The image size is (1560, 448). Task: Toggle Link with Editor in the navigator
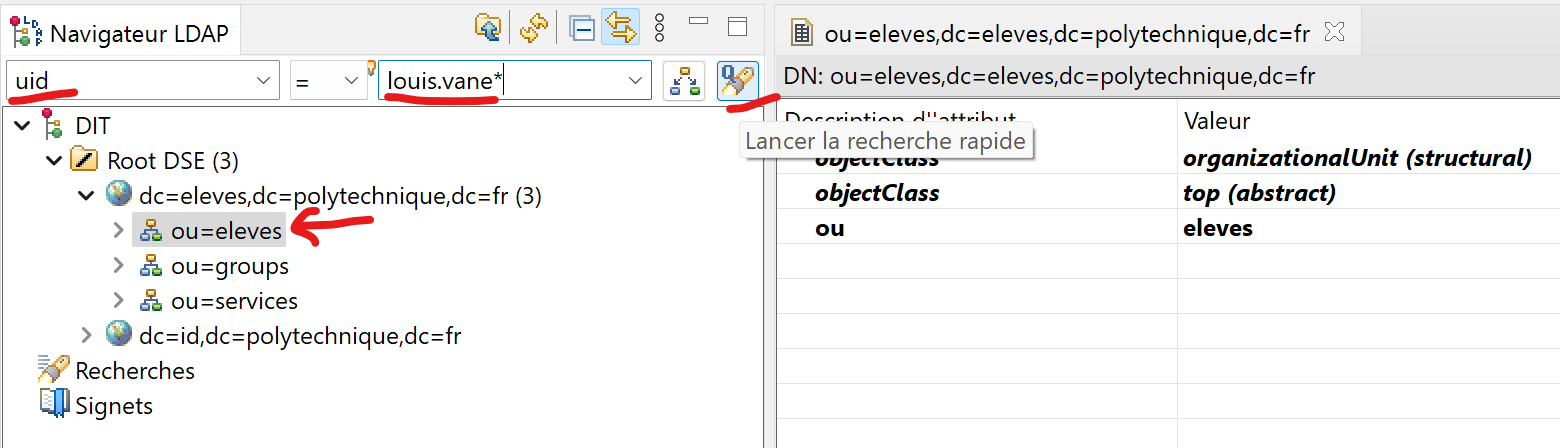pos(621,28)
